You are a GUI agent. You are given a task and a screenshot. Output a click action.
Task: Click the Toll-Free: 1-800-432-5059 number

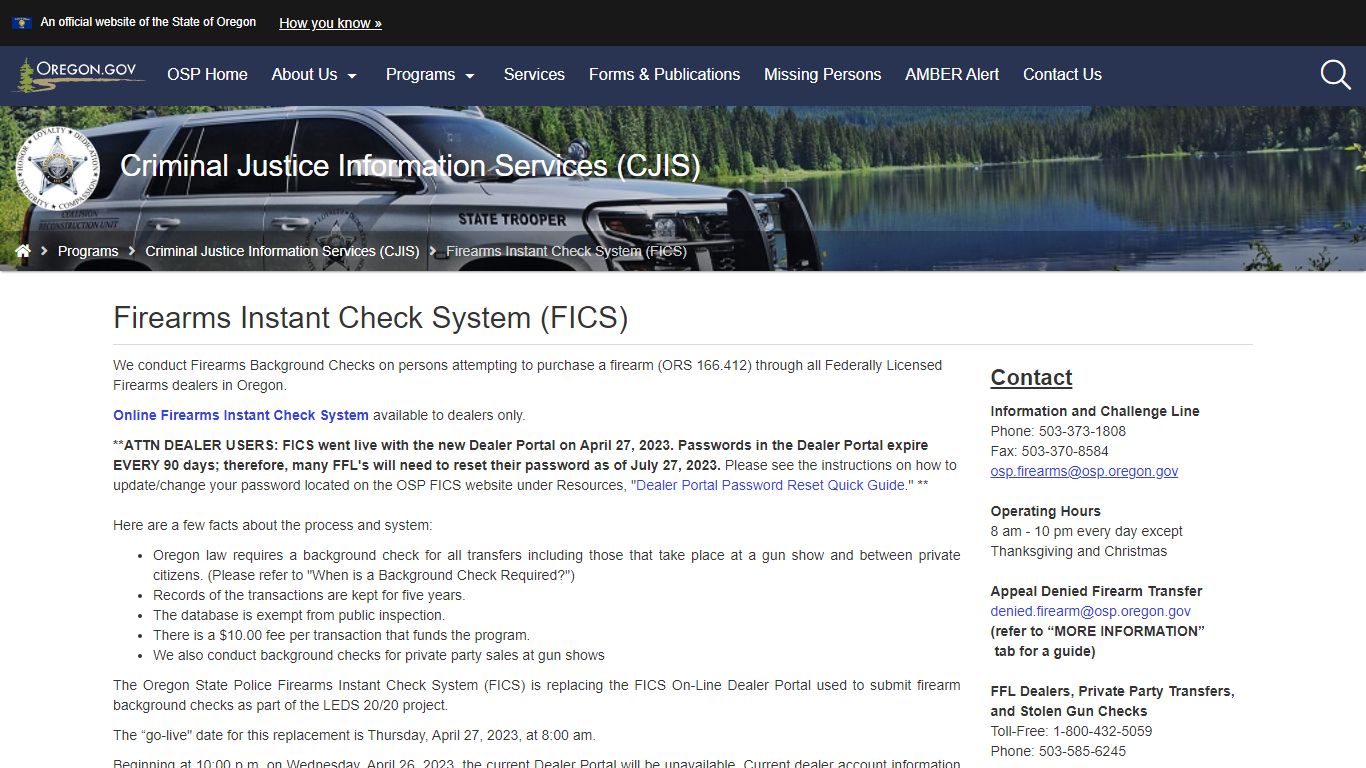[x=1072, y=731]
